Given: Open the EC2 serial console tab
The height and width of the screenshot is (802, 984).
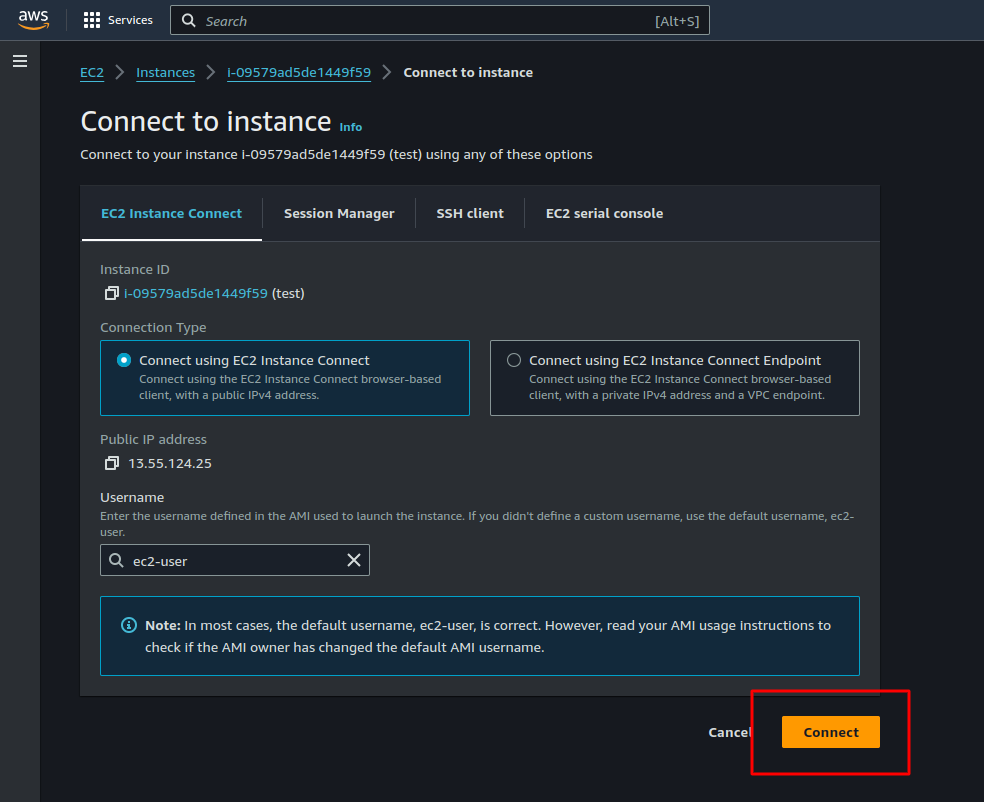Looking at the screenshot, I should (604, 213).
